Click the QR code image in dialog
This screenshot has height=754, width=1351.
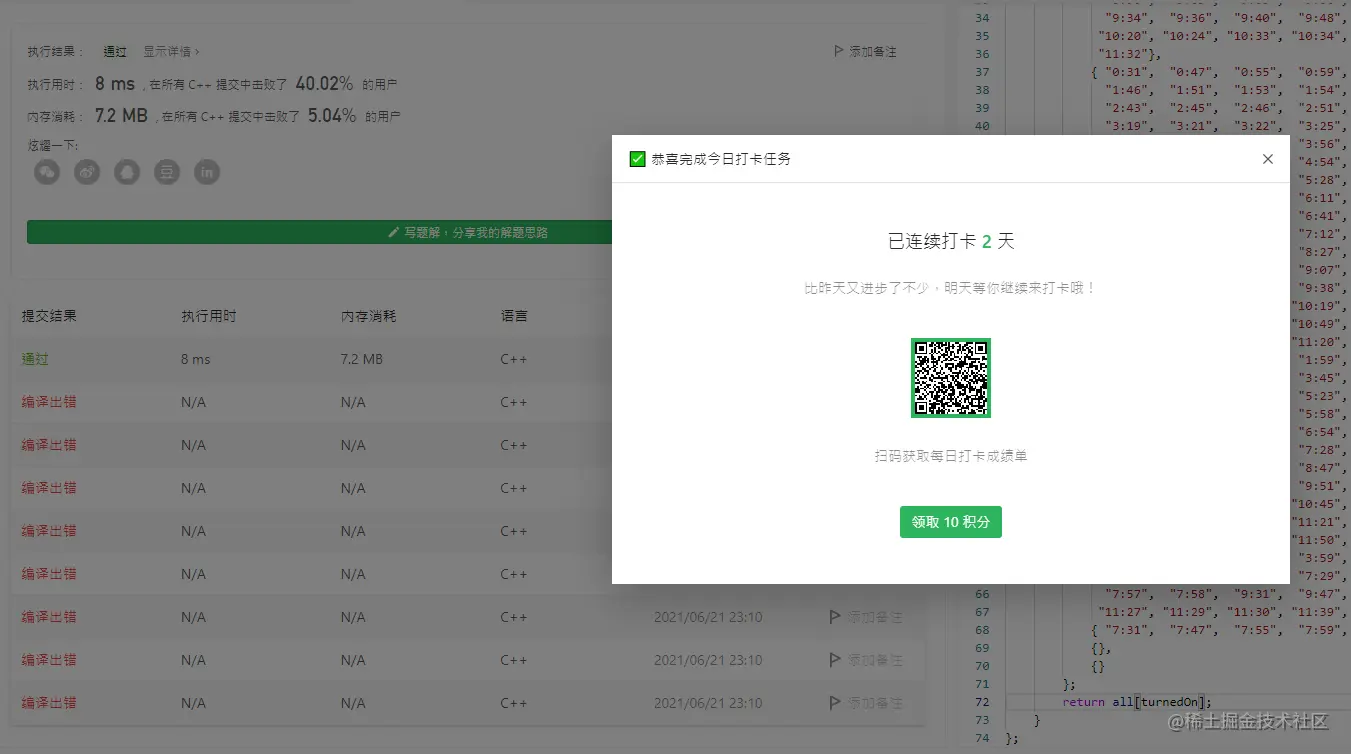pyautogui.click(x=951, y=378)
